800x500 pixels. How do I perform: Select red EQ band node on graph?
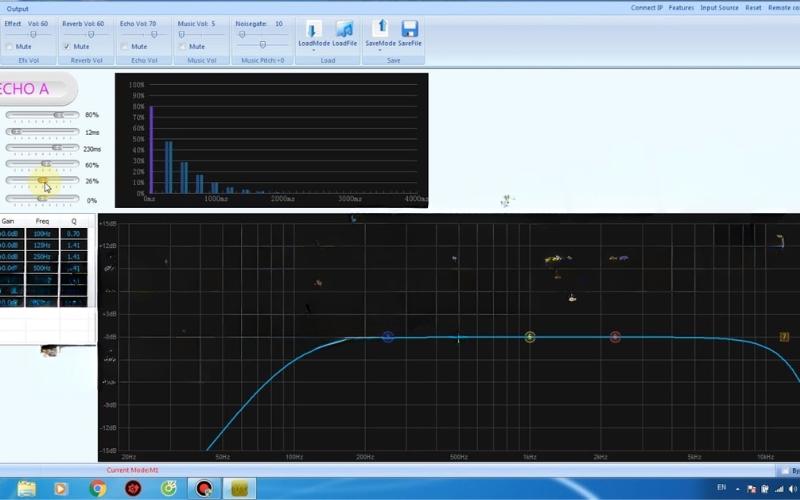click(x=615, y=337)
